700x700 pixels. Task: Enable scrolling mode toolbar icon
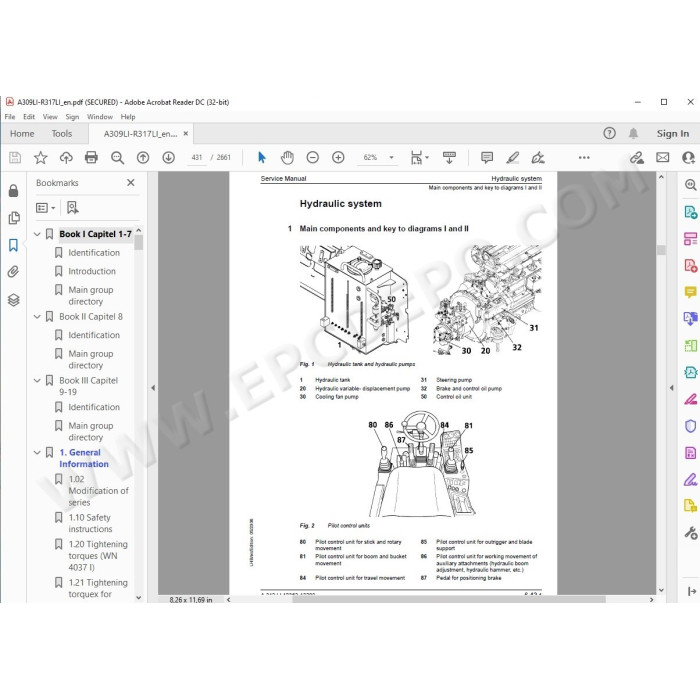click(x=449, y=158)
